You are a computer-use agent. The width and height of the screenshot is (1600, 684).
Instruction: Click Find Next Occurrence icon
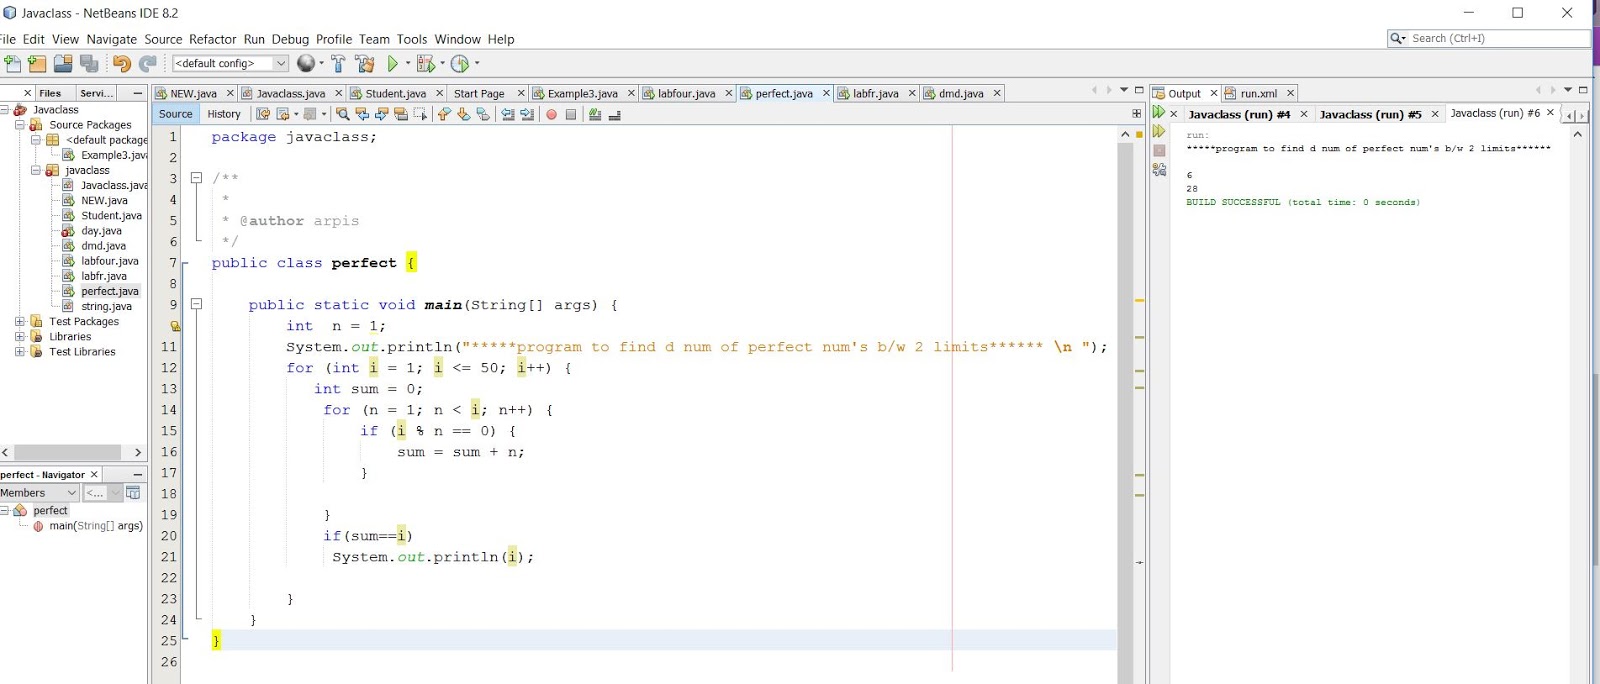coord(381,114)
